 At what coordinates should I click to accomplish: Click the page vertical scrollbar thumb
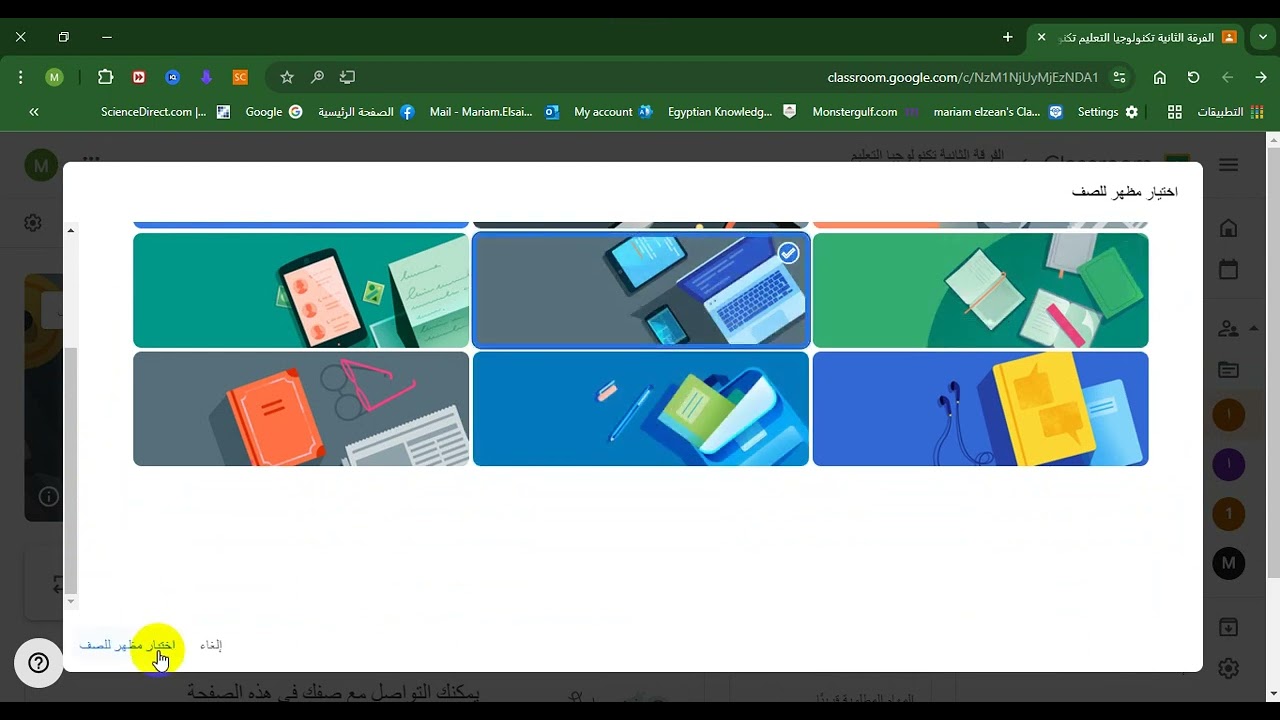tap(1272, 362)
